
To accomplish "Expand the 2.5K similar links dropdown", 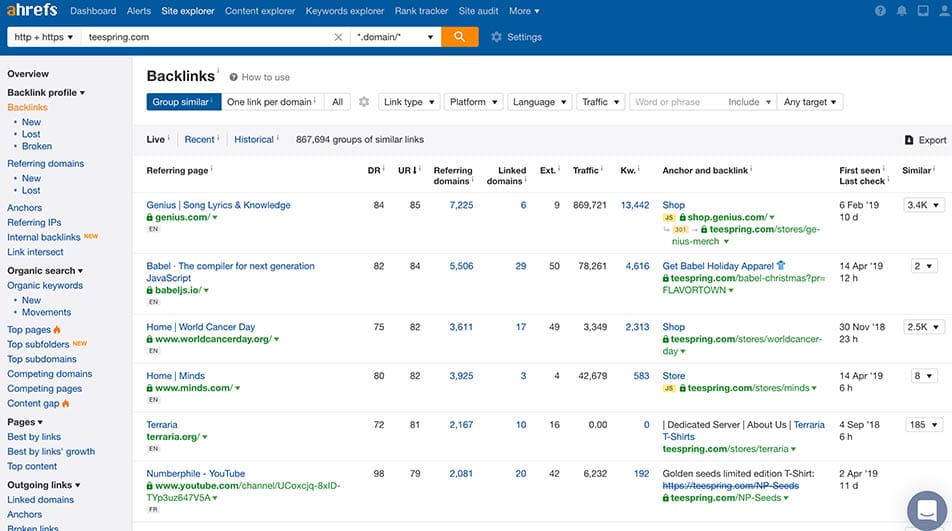I will pyautogui.click(x=923, y=327).
